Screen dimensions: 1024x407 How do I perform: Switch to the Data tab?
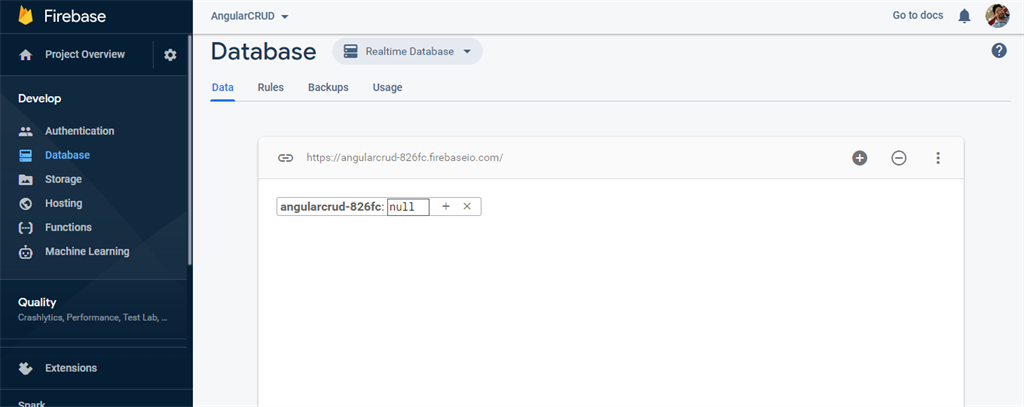click(x=223, y=88)
